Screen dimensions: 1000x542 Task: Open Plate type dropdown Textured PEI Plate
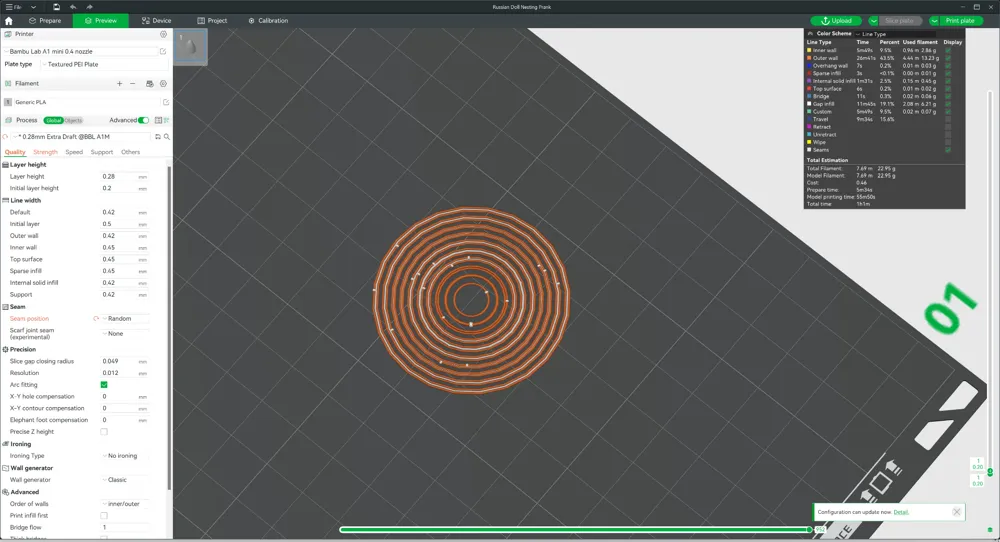point(105,64)
